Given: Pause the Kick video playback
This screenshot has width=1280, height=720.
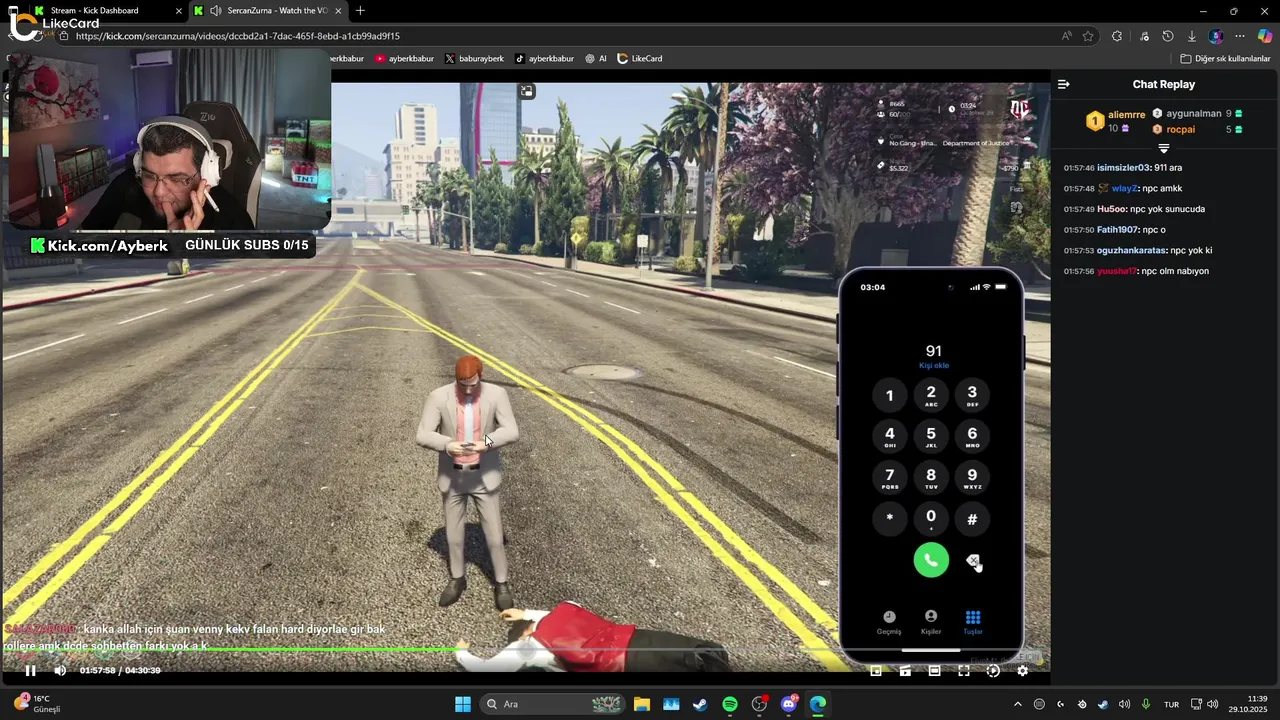Looking at the screenshot, I should coord(30,671).
